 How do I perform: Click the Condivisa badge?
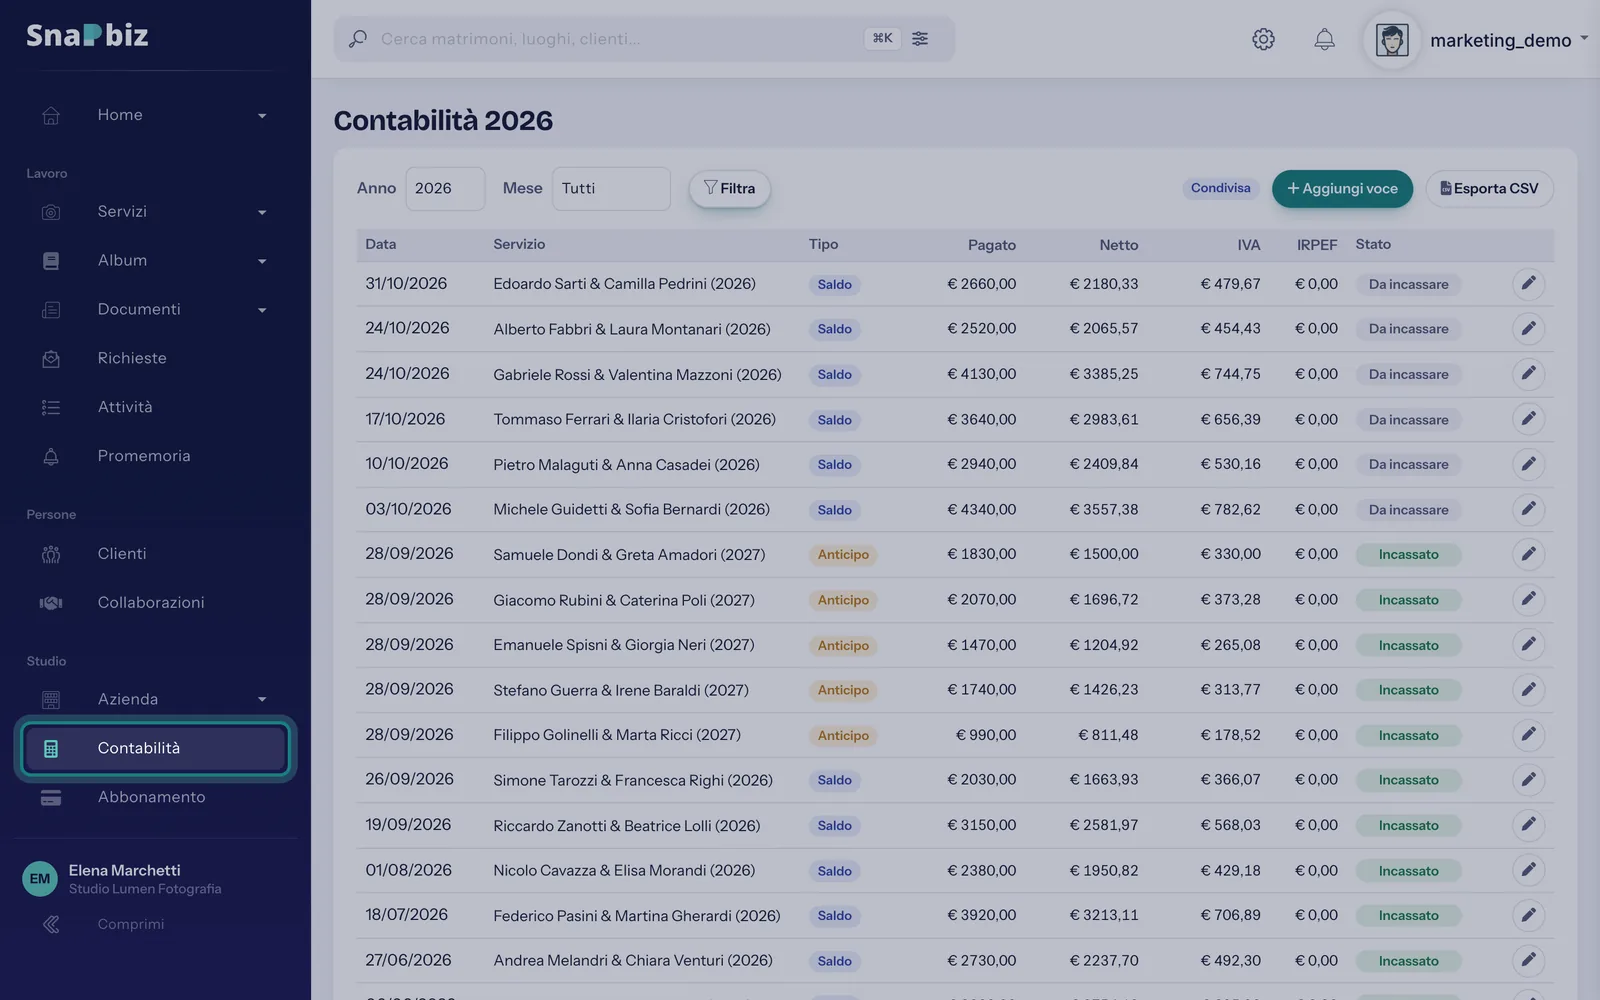[x=1220, y=188]
